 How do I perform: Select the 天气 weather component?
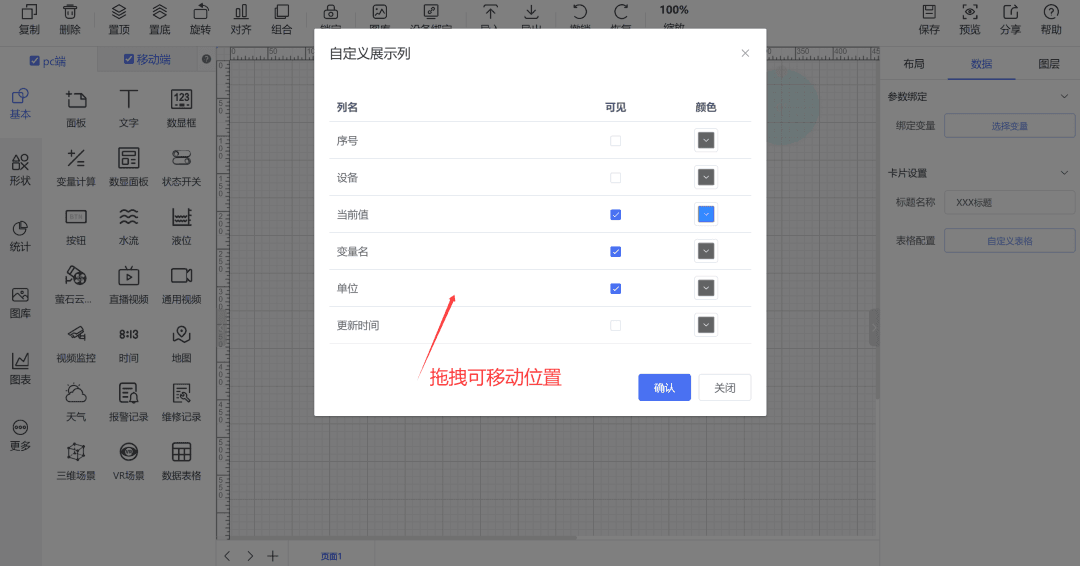pos(76,403)
